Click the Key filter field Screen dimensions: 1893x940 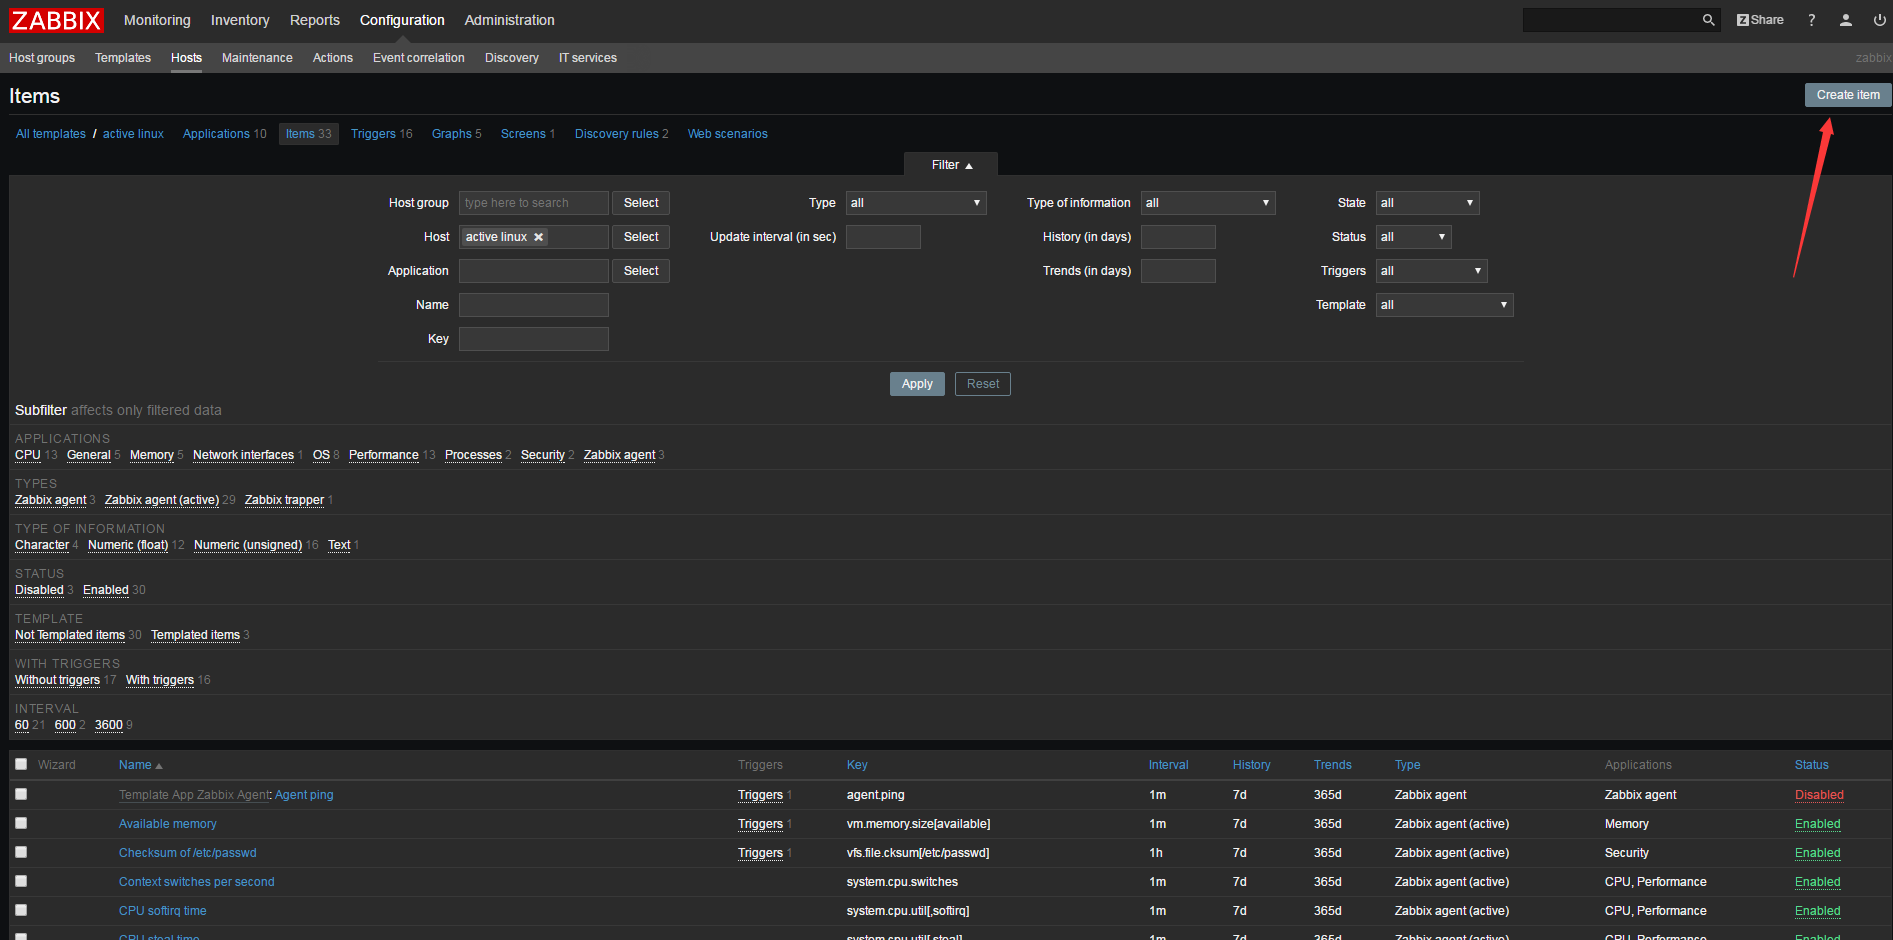pos(534,339)
